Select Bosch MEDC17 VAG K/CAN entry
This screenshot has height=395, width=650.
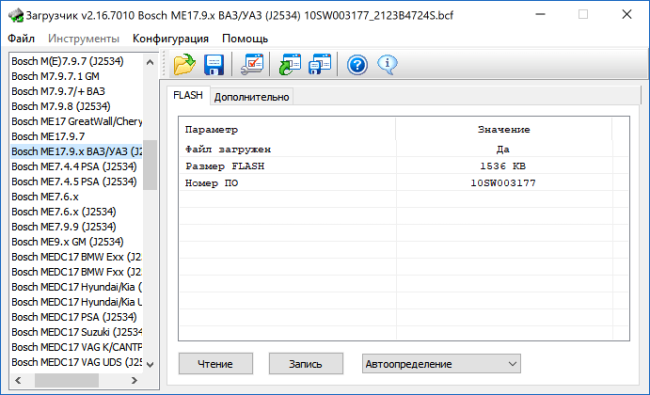point(77,347)
